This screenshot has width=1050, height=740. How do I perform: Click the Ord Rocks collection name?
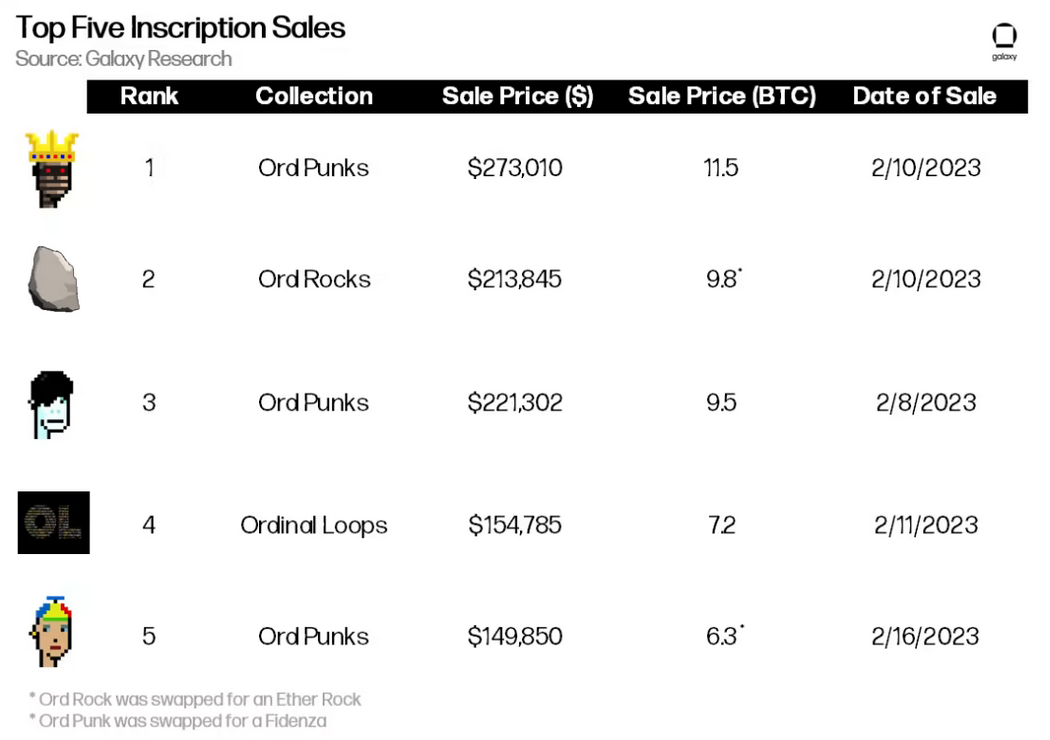tap(314, 279)
